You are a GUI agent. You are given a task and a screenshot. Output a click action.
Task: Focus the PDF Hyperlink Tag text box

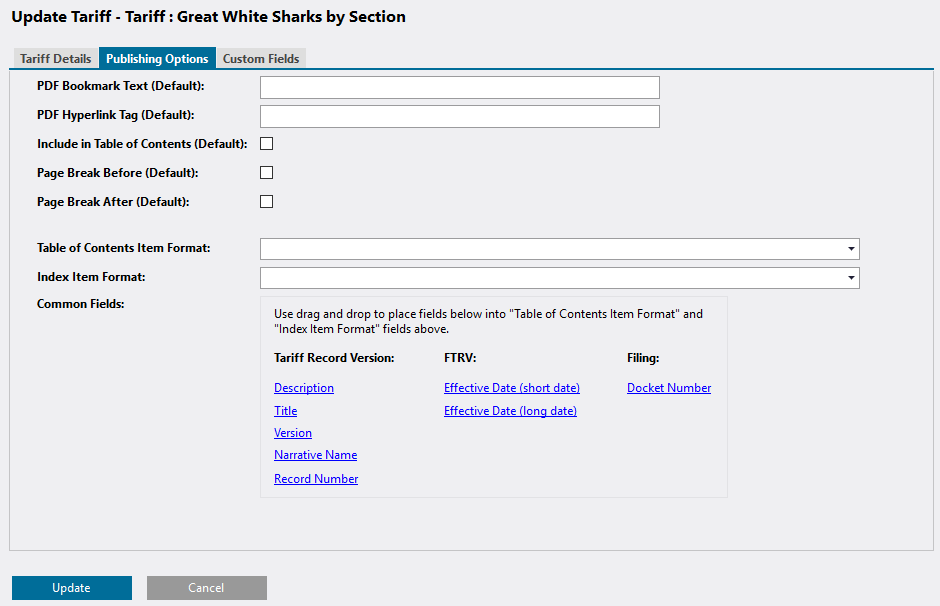coord(460,116)
